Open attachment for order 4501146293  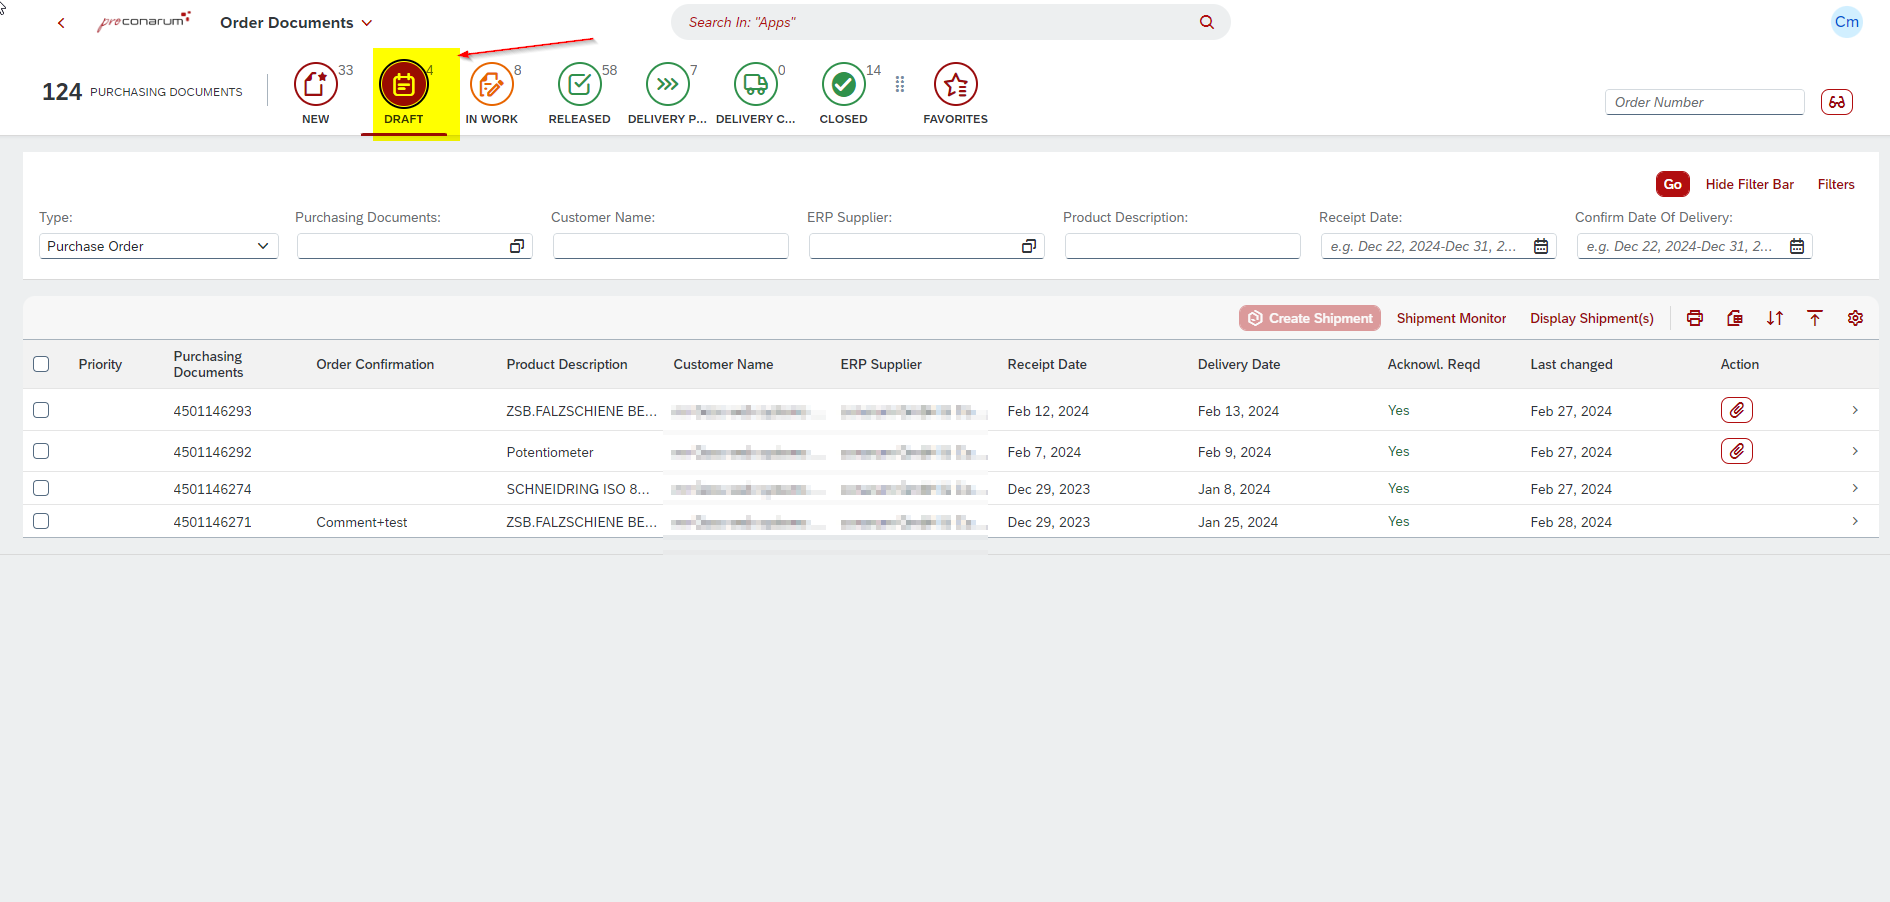[1736, 410]
